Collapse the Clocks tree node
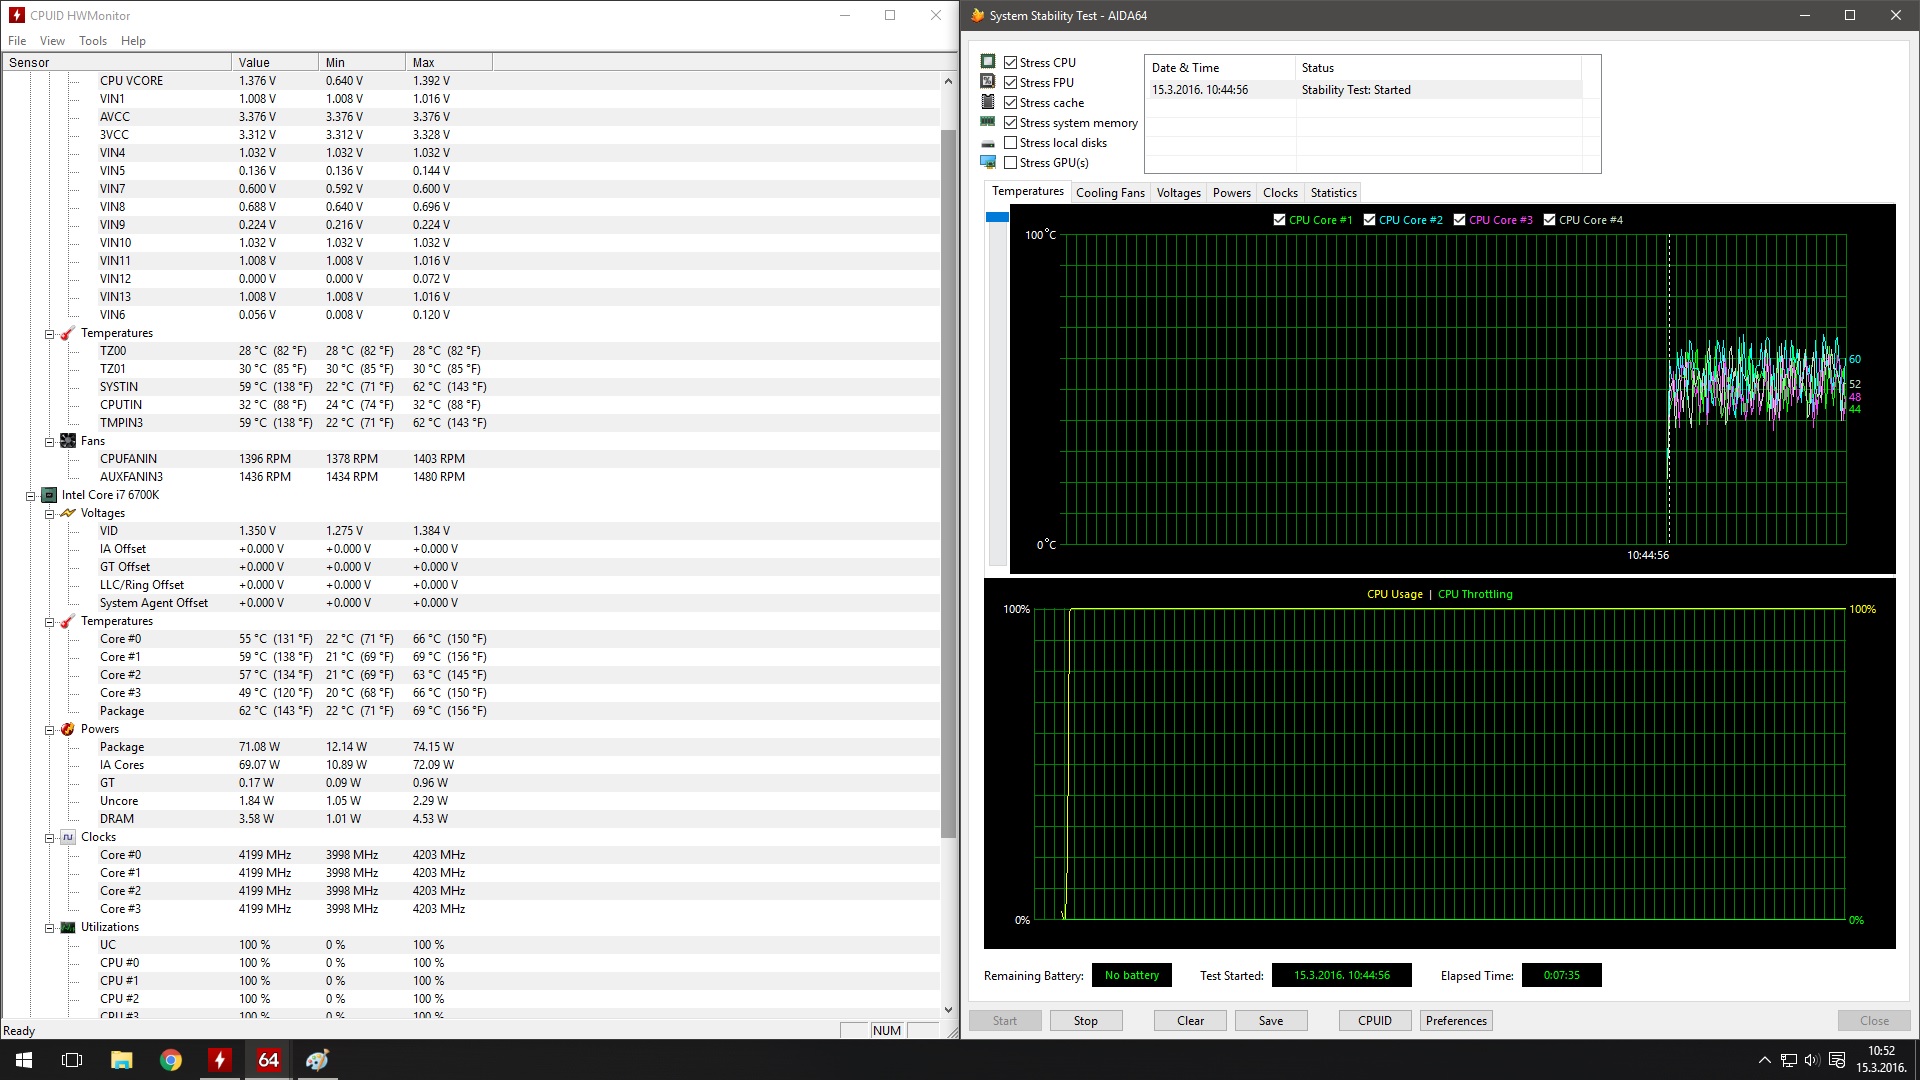The image size is (1920, 1080). 49,838
